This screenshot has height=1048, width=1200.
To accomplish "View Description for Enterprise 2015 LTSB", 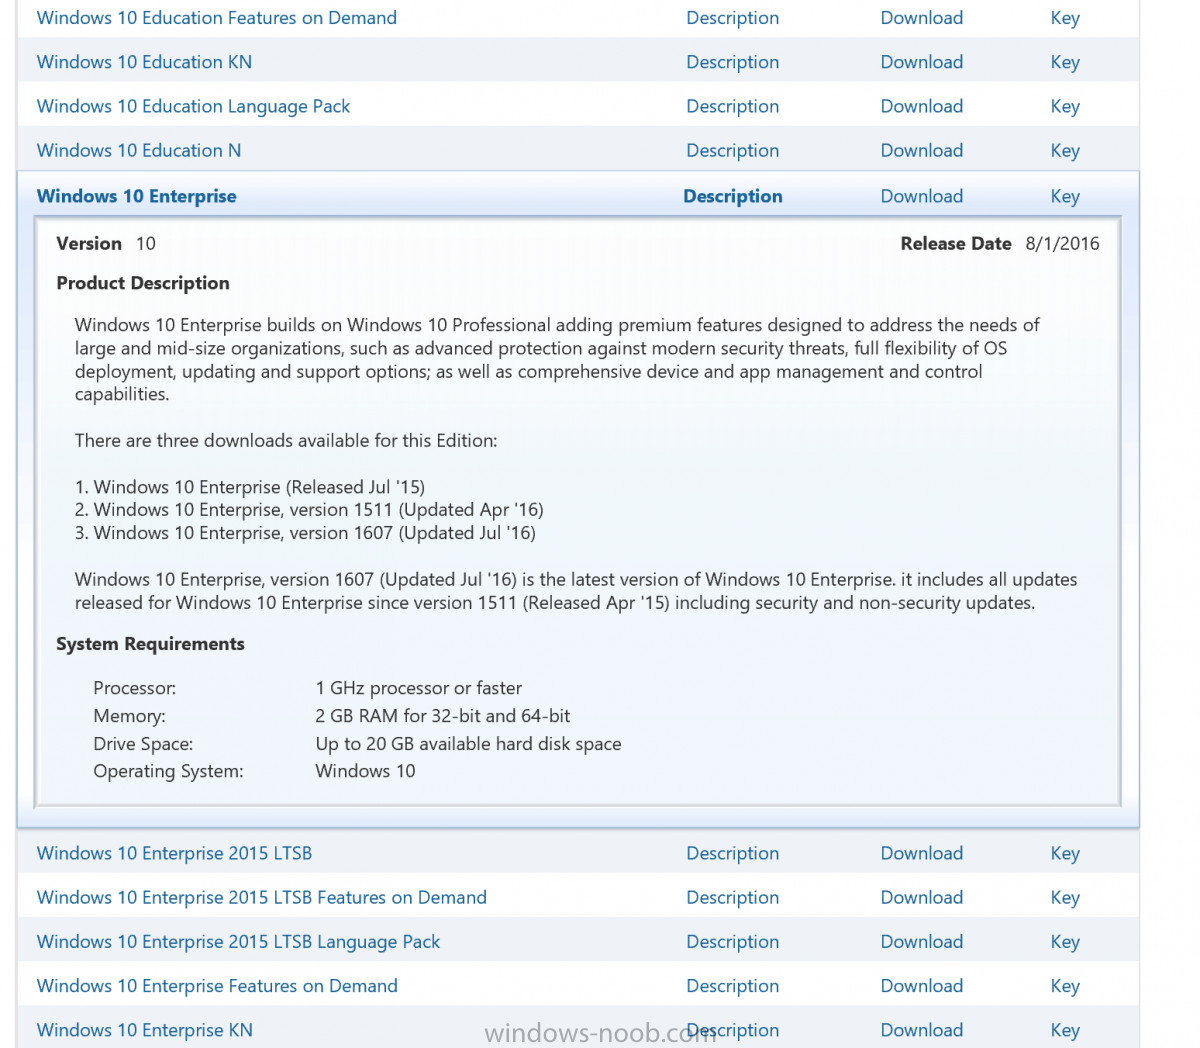I will (x=732, y=853).
